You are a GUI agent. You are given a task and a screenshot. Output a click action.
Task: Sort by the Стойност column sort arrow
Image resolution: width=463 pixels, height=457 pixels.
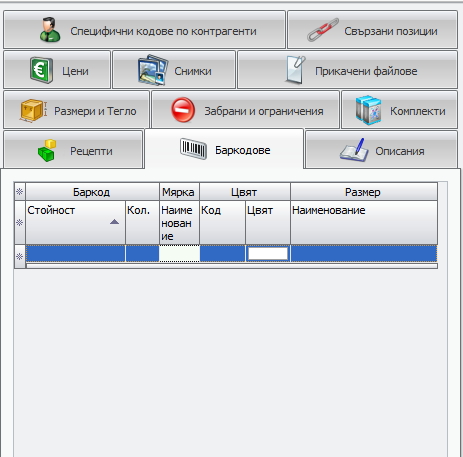pos(114,222)
